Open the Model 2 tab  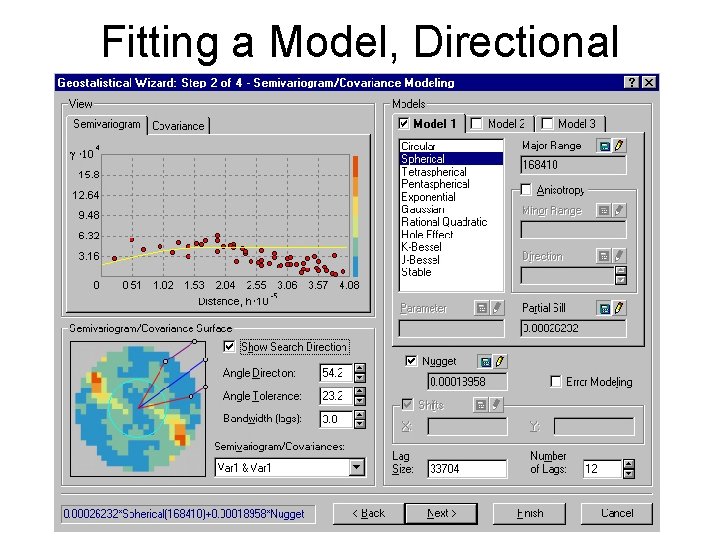[x=500, y=124]
